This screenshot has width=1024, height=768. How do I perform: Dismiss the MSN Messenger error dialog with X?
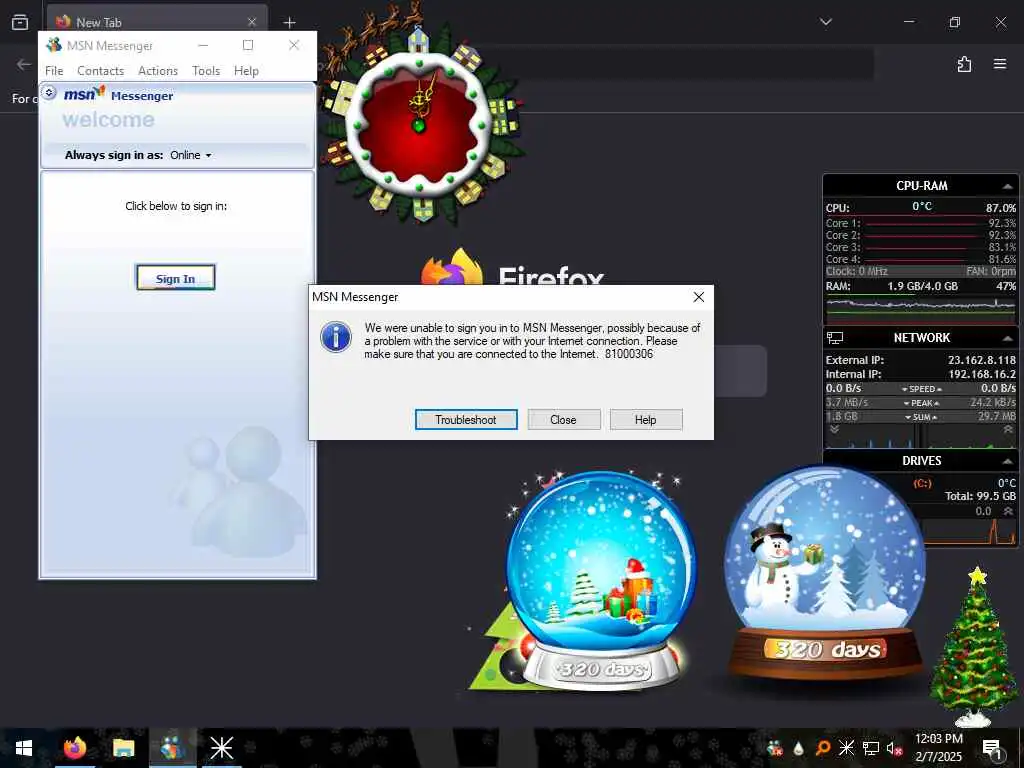pyautogui.click(x=698, y=297)
